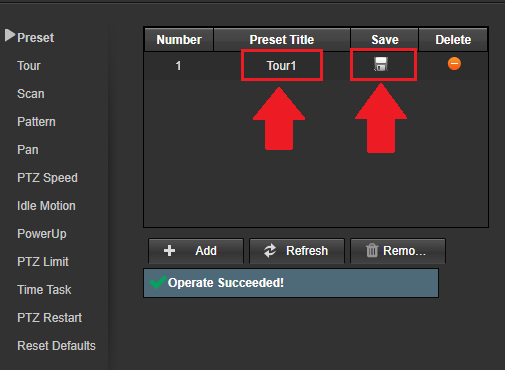Image resolution: width=505 pixels, height=370 pixels.
Task: Click the plus icon on Add button
Action: tap(169, 251)
